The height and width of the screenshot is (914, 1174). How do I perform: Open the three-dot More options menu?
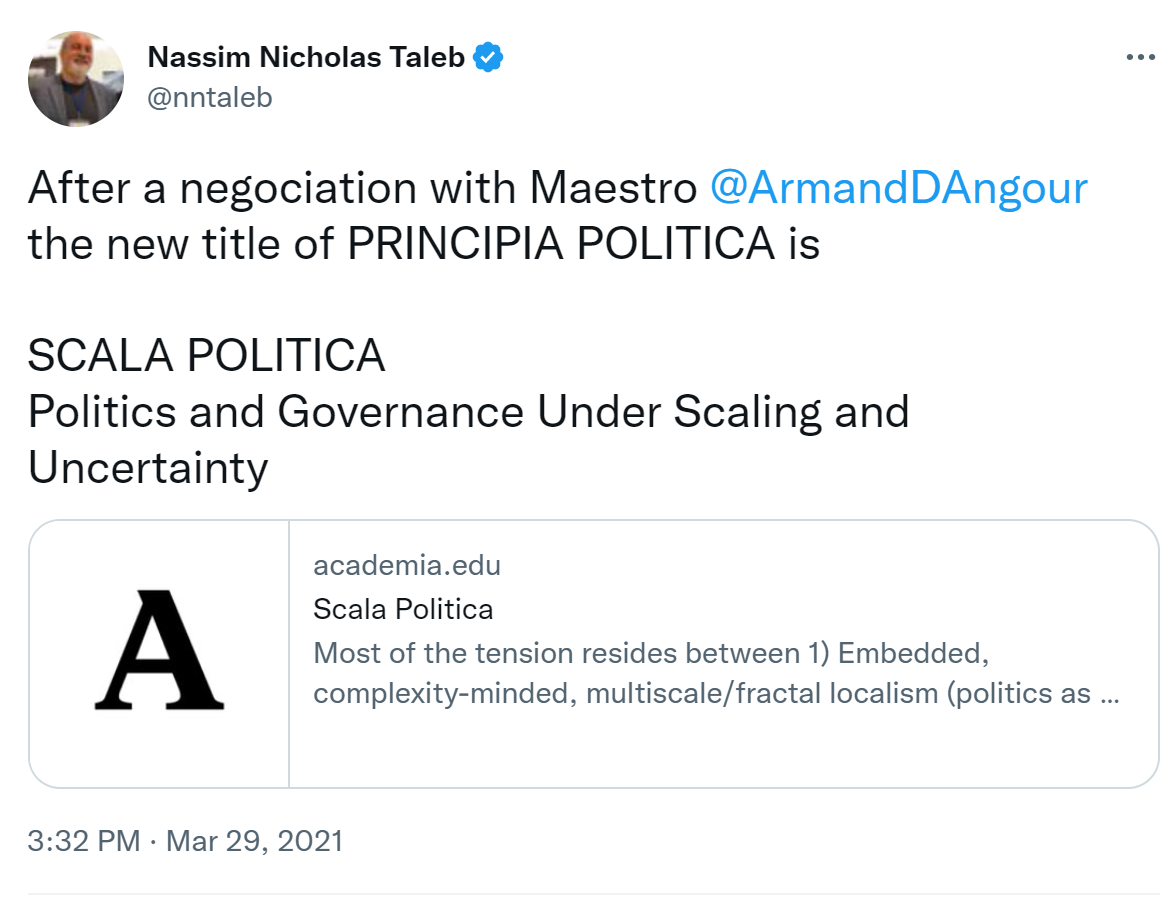pyautogui.click(x=1140, y=58)
